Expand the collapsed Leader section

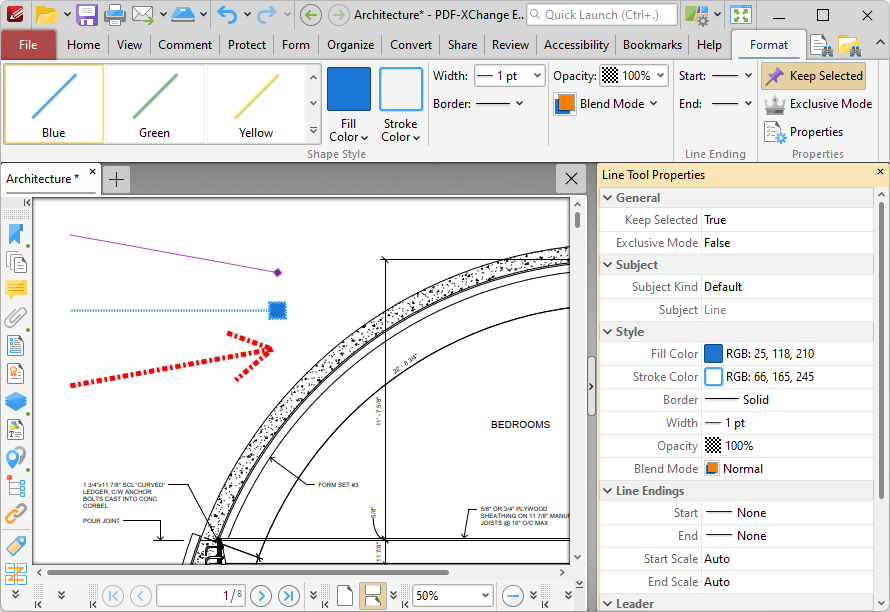608,603
